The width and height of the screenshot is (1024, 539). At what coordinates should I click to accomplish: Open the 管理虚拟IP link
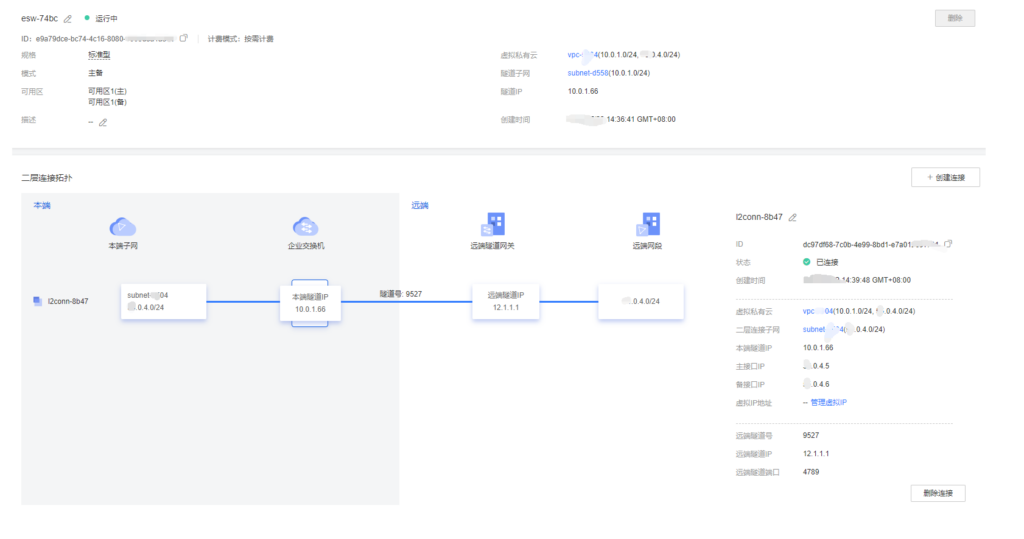pyautogui.click(x=830, y=402)
